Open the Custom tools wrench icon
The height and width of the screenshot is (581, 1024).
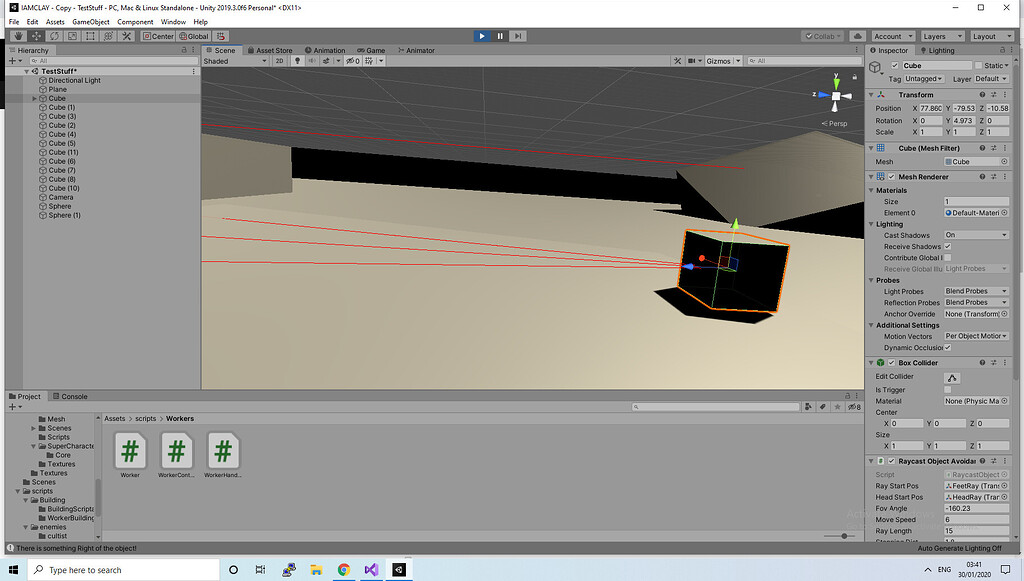[126, 36]
